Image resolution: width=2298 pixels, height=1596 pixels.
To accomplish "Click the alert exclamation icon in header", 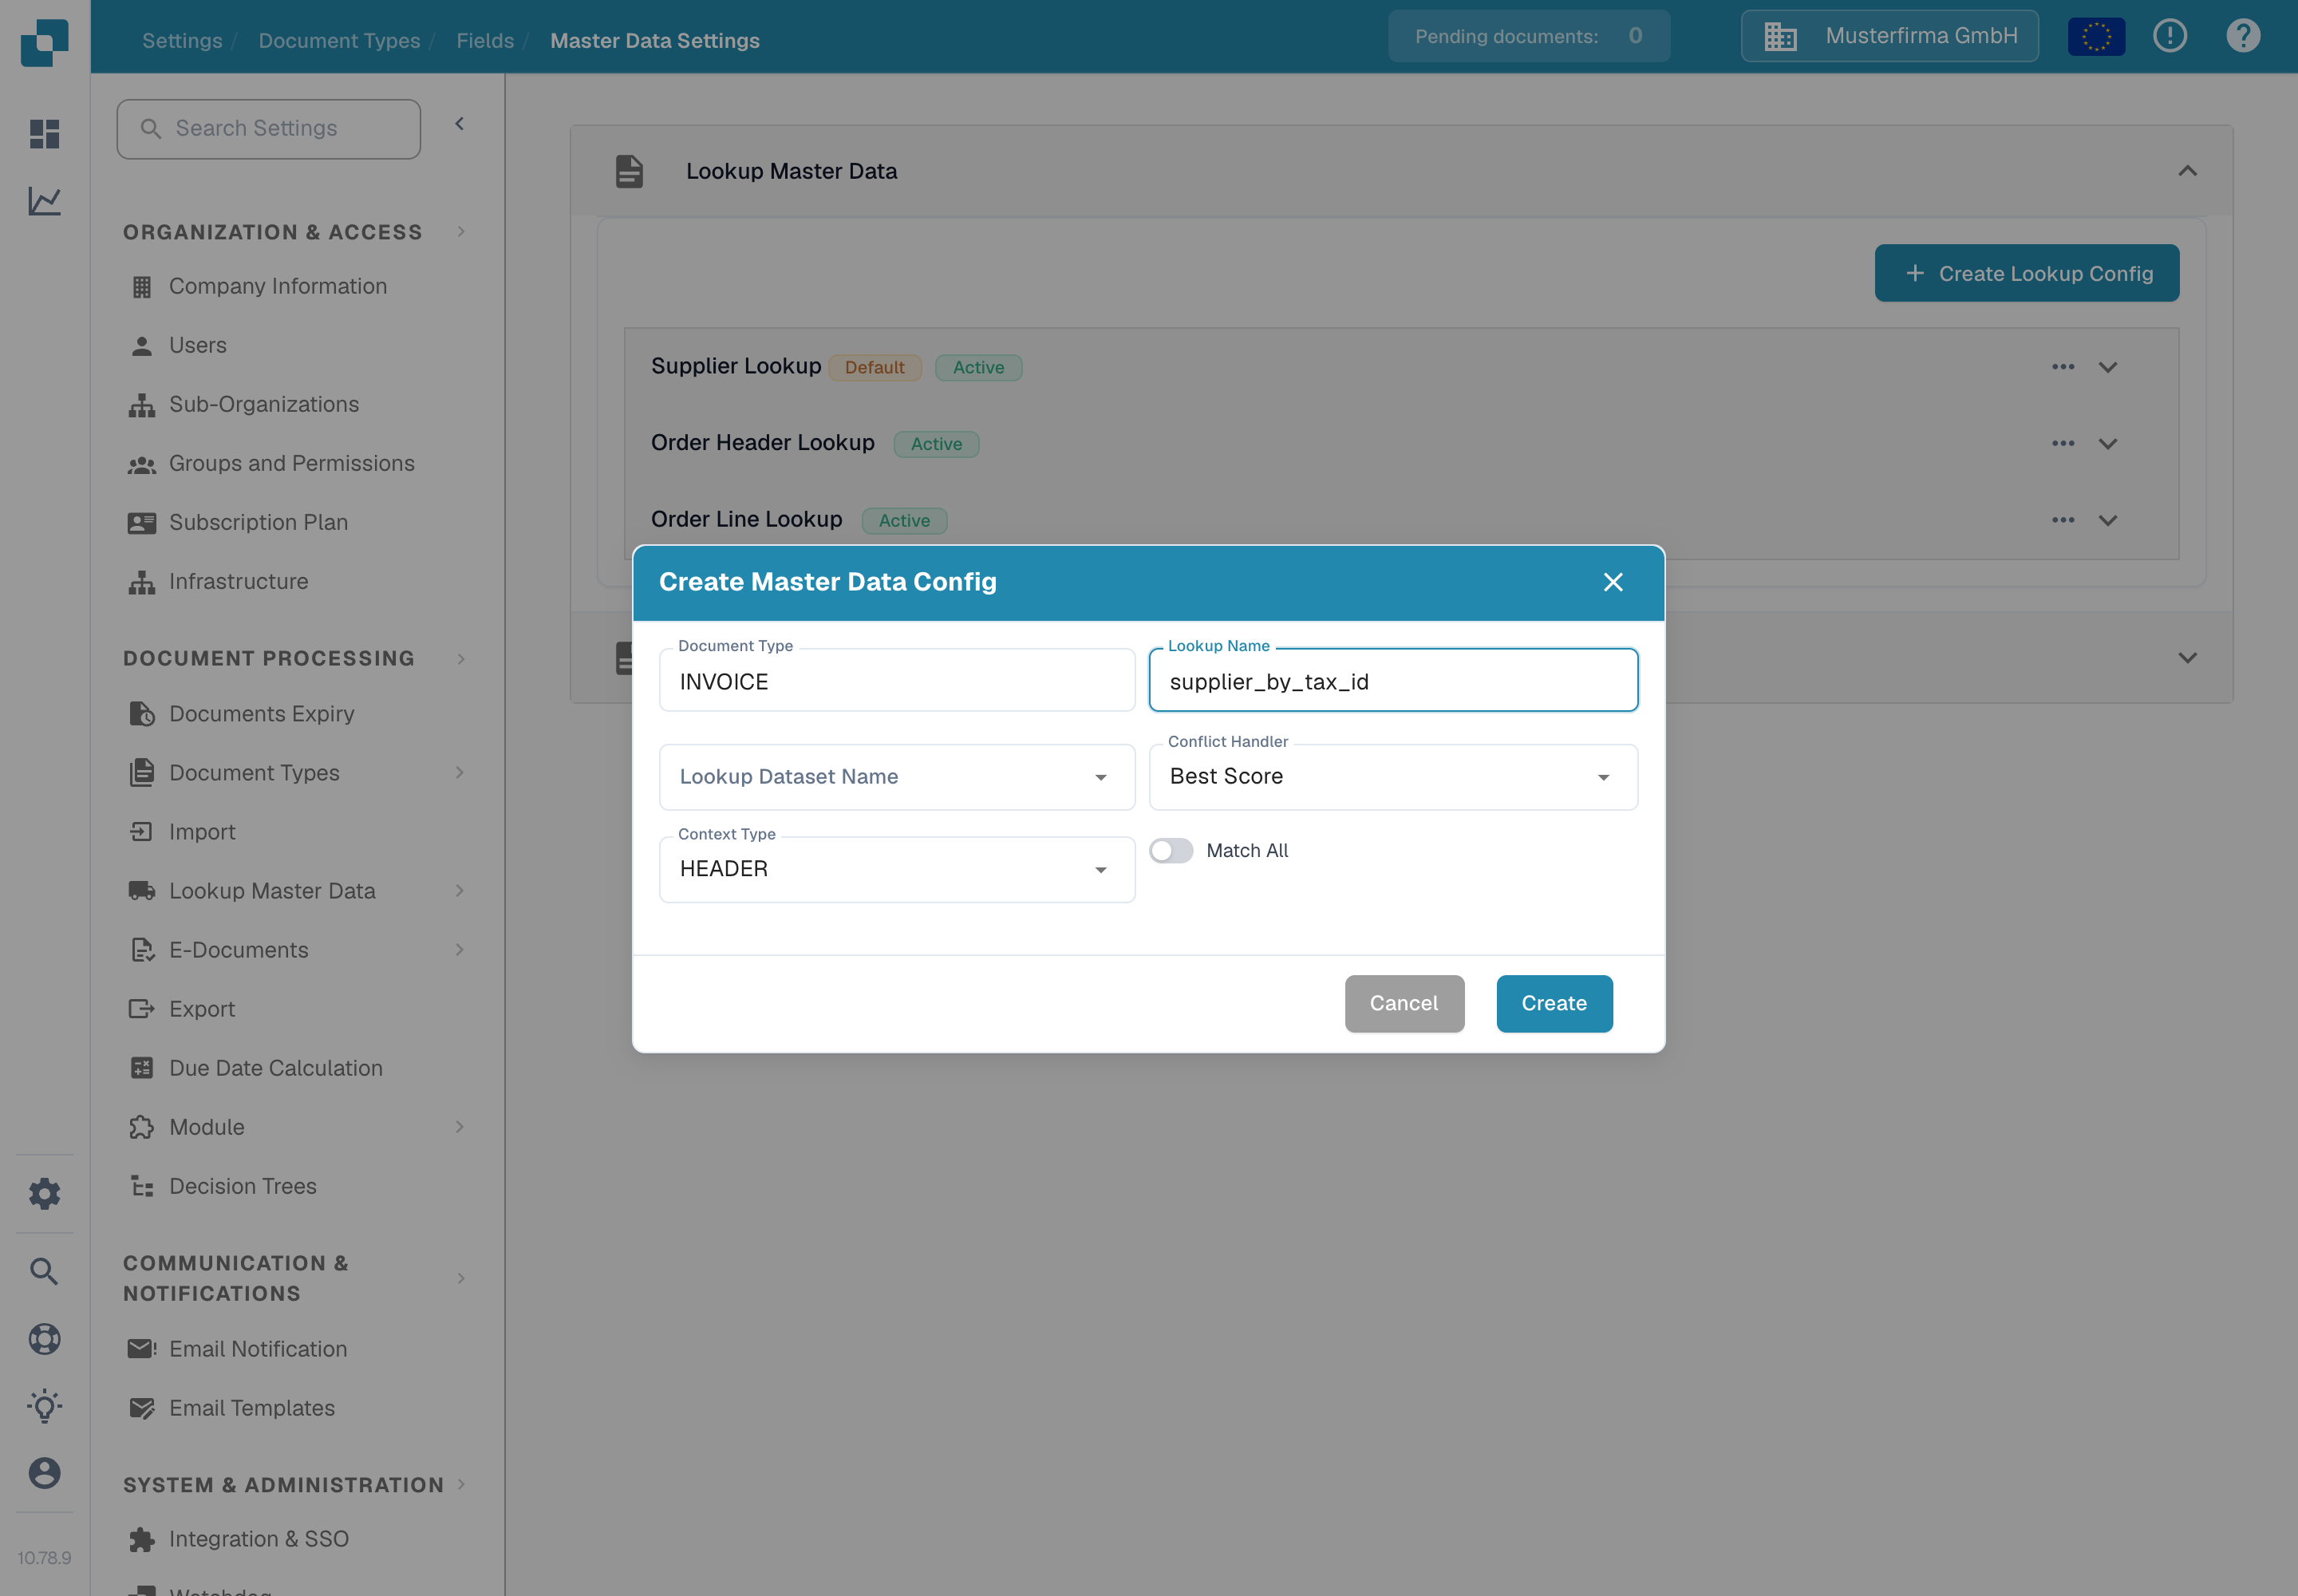I will (2170, 36).
